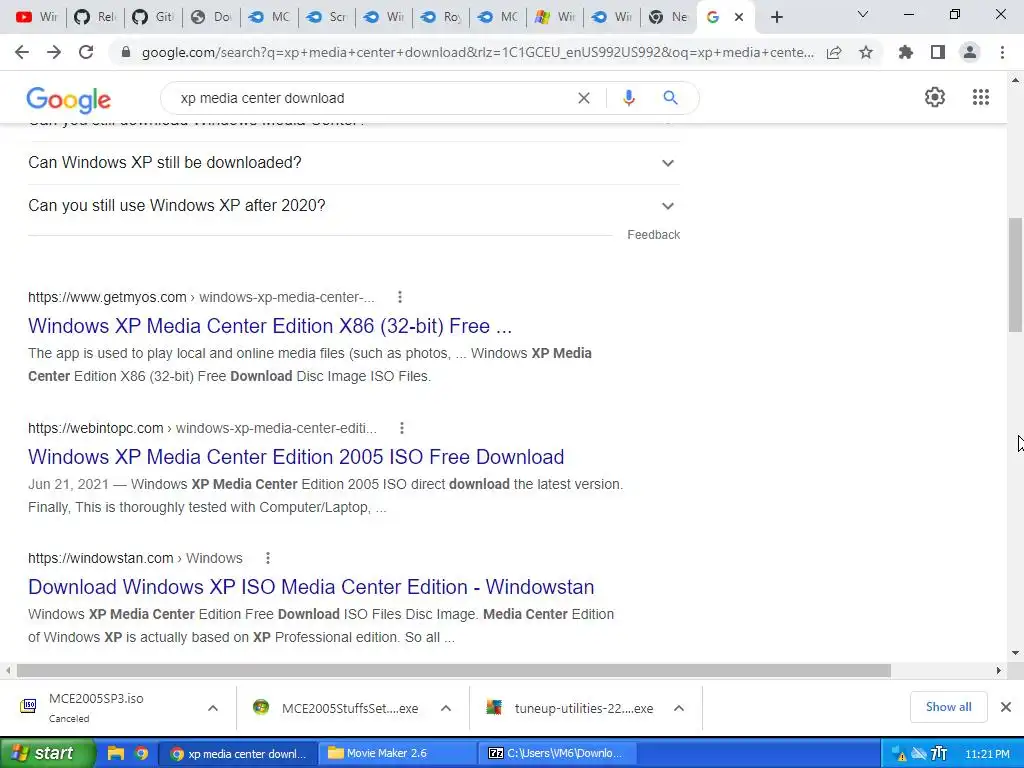Open the Chrome side panel

(938, 52)
